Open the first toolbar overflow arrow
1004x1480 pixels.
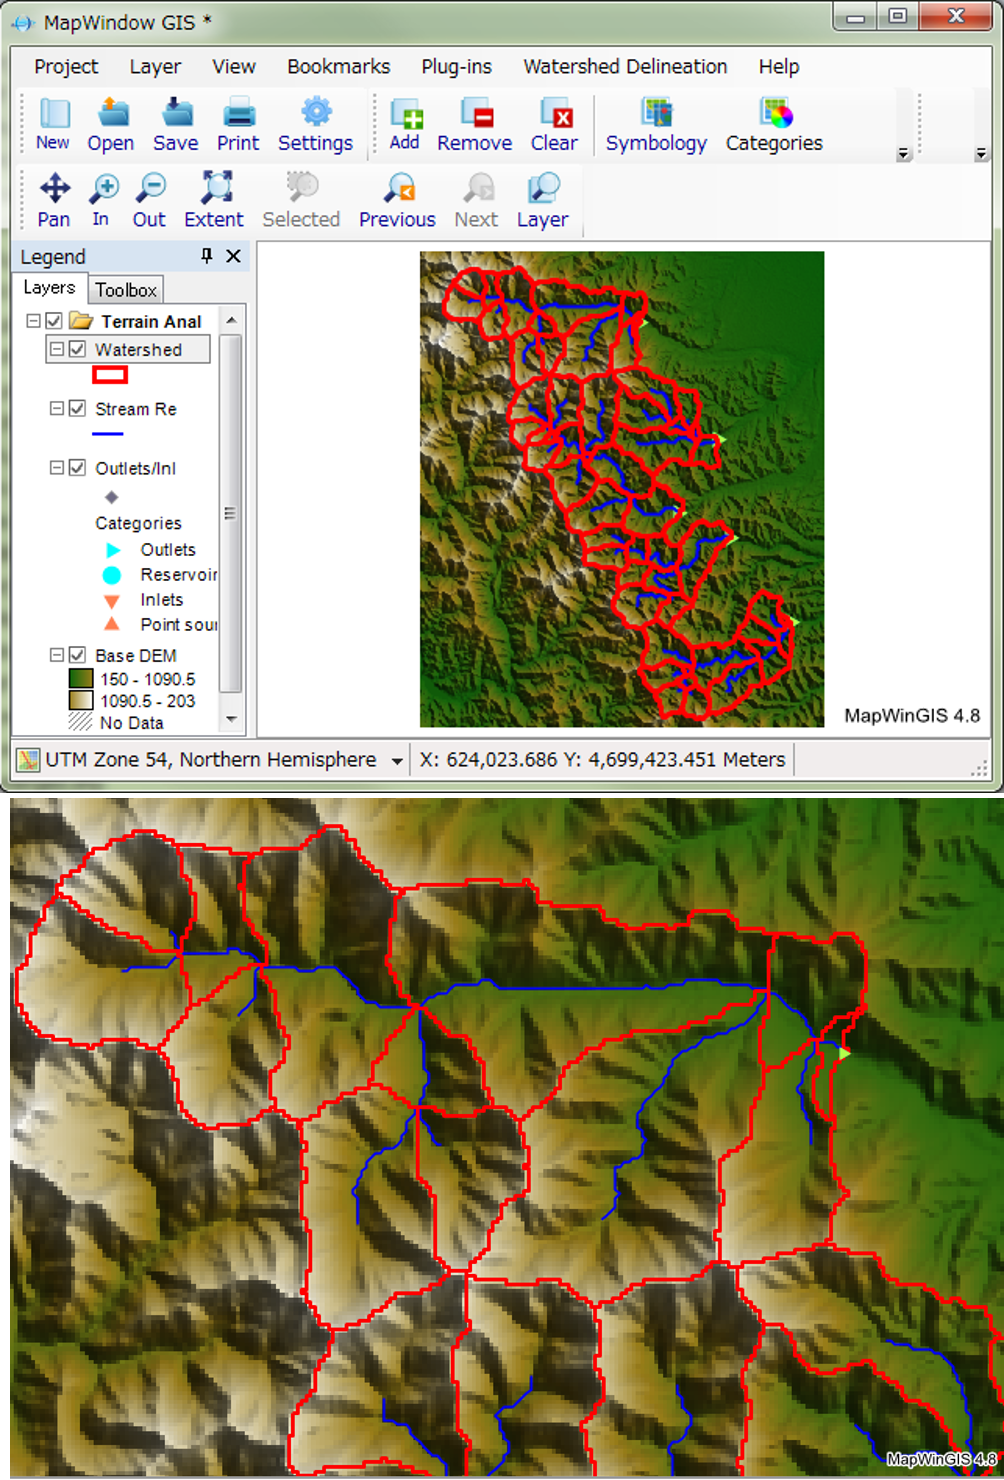click(x=903, y=154)
